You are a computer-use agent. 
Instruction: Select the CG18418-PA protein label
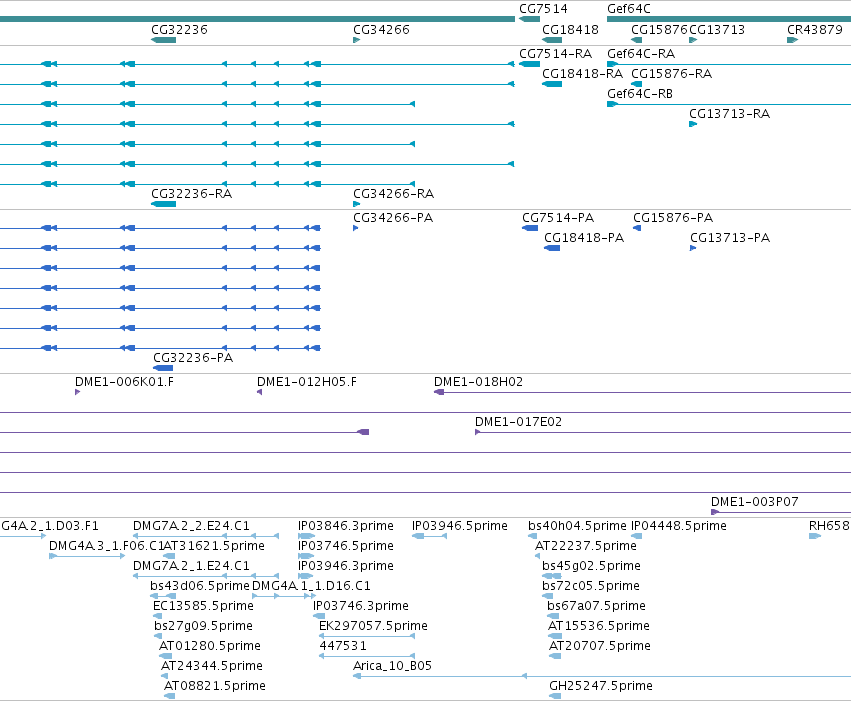[x=584, y=238]
